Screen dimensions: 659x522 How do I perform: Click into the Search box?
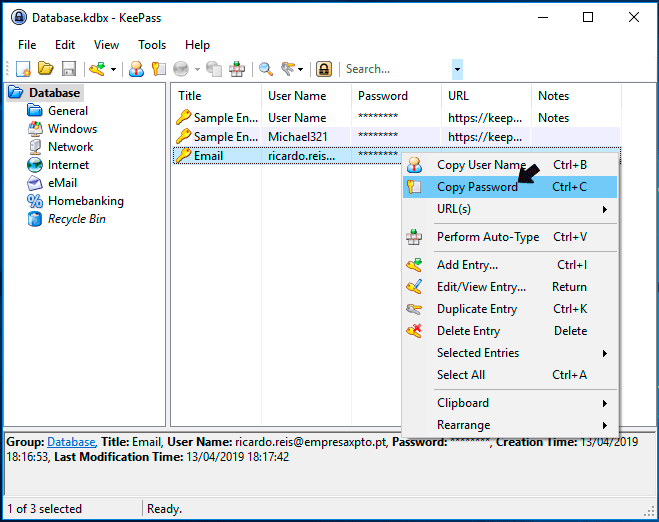[x=397, y=69]
